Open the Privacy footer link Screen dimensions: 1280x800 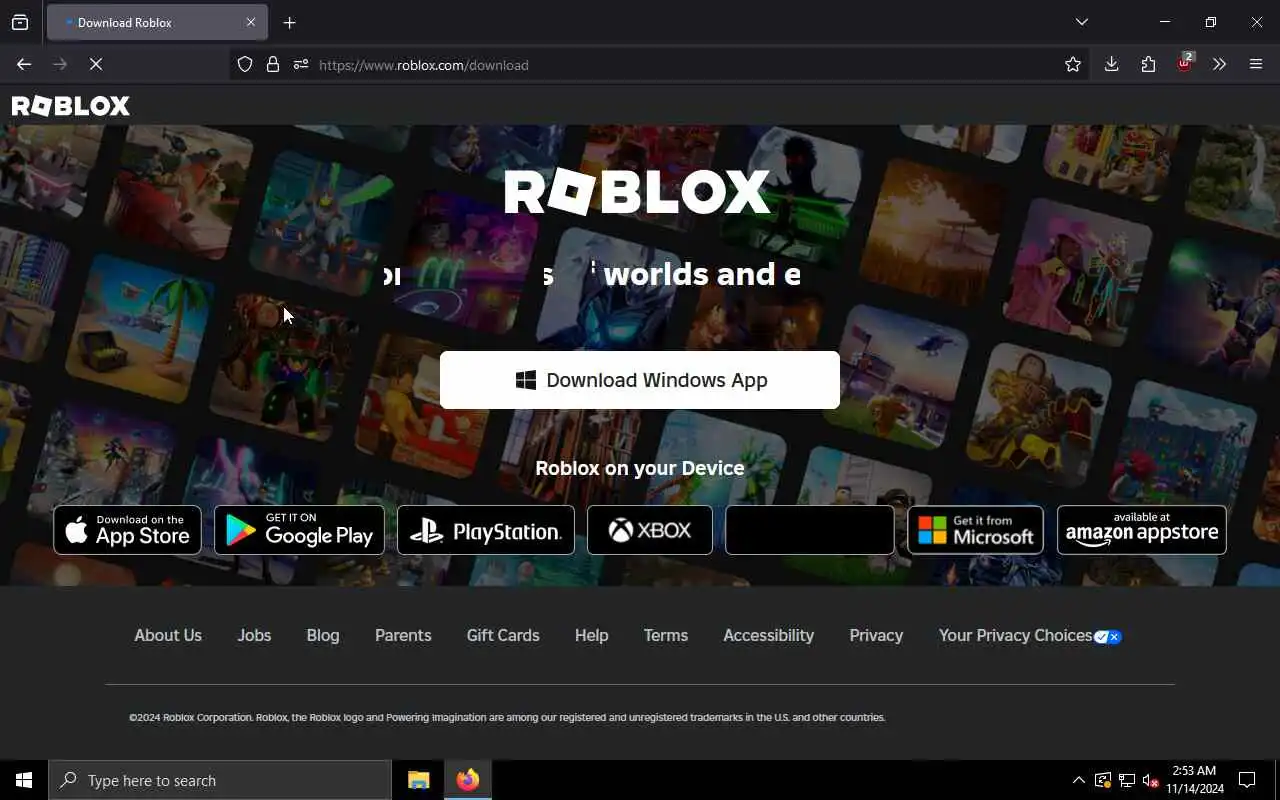[x=876, y=636]
